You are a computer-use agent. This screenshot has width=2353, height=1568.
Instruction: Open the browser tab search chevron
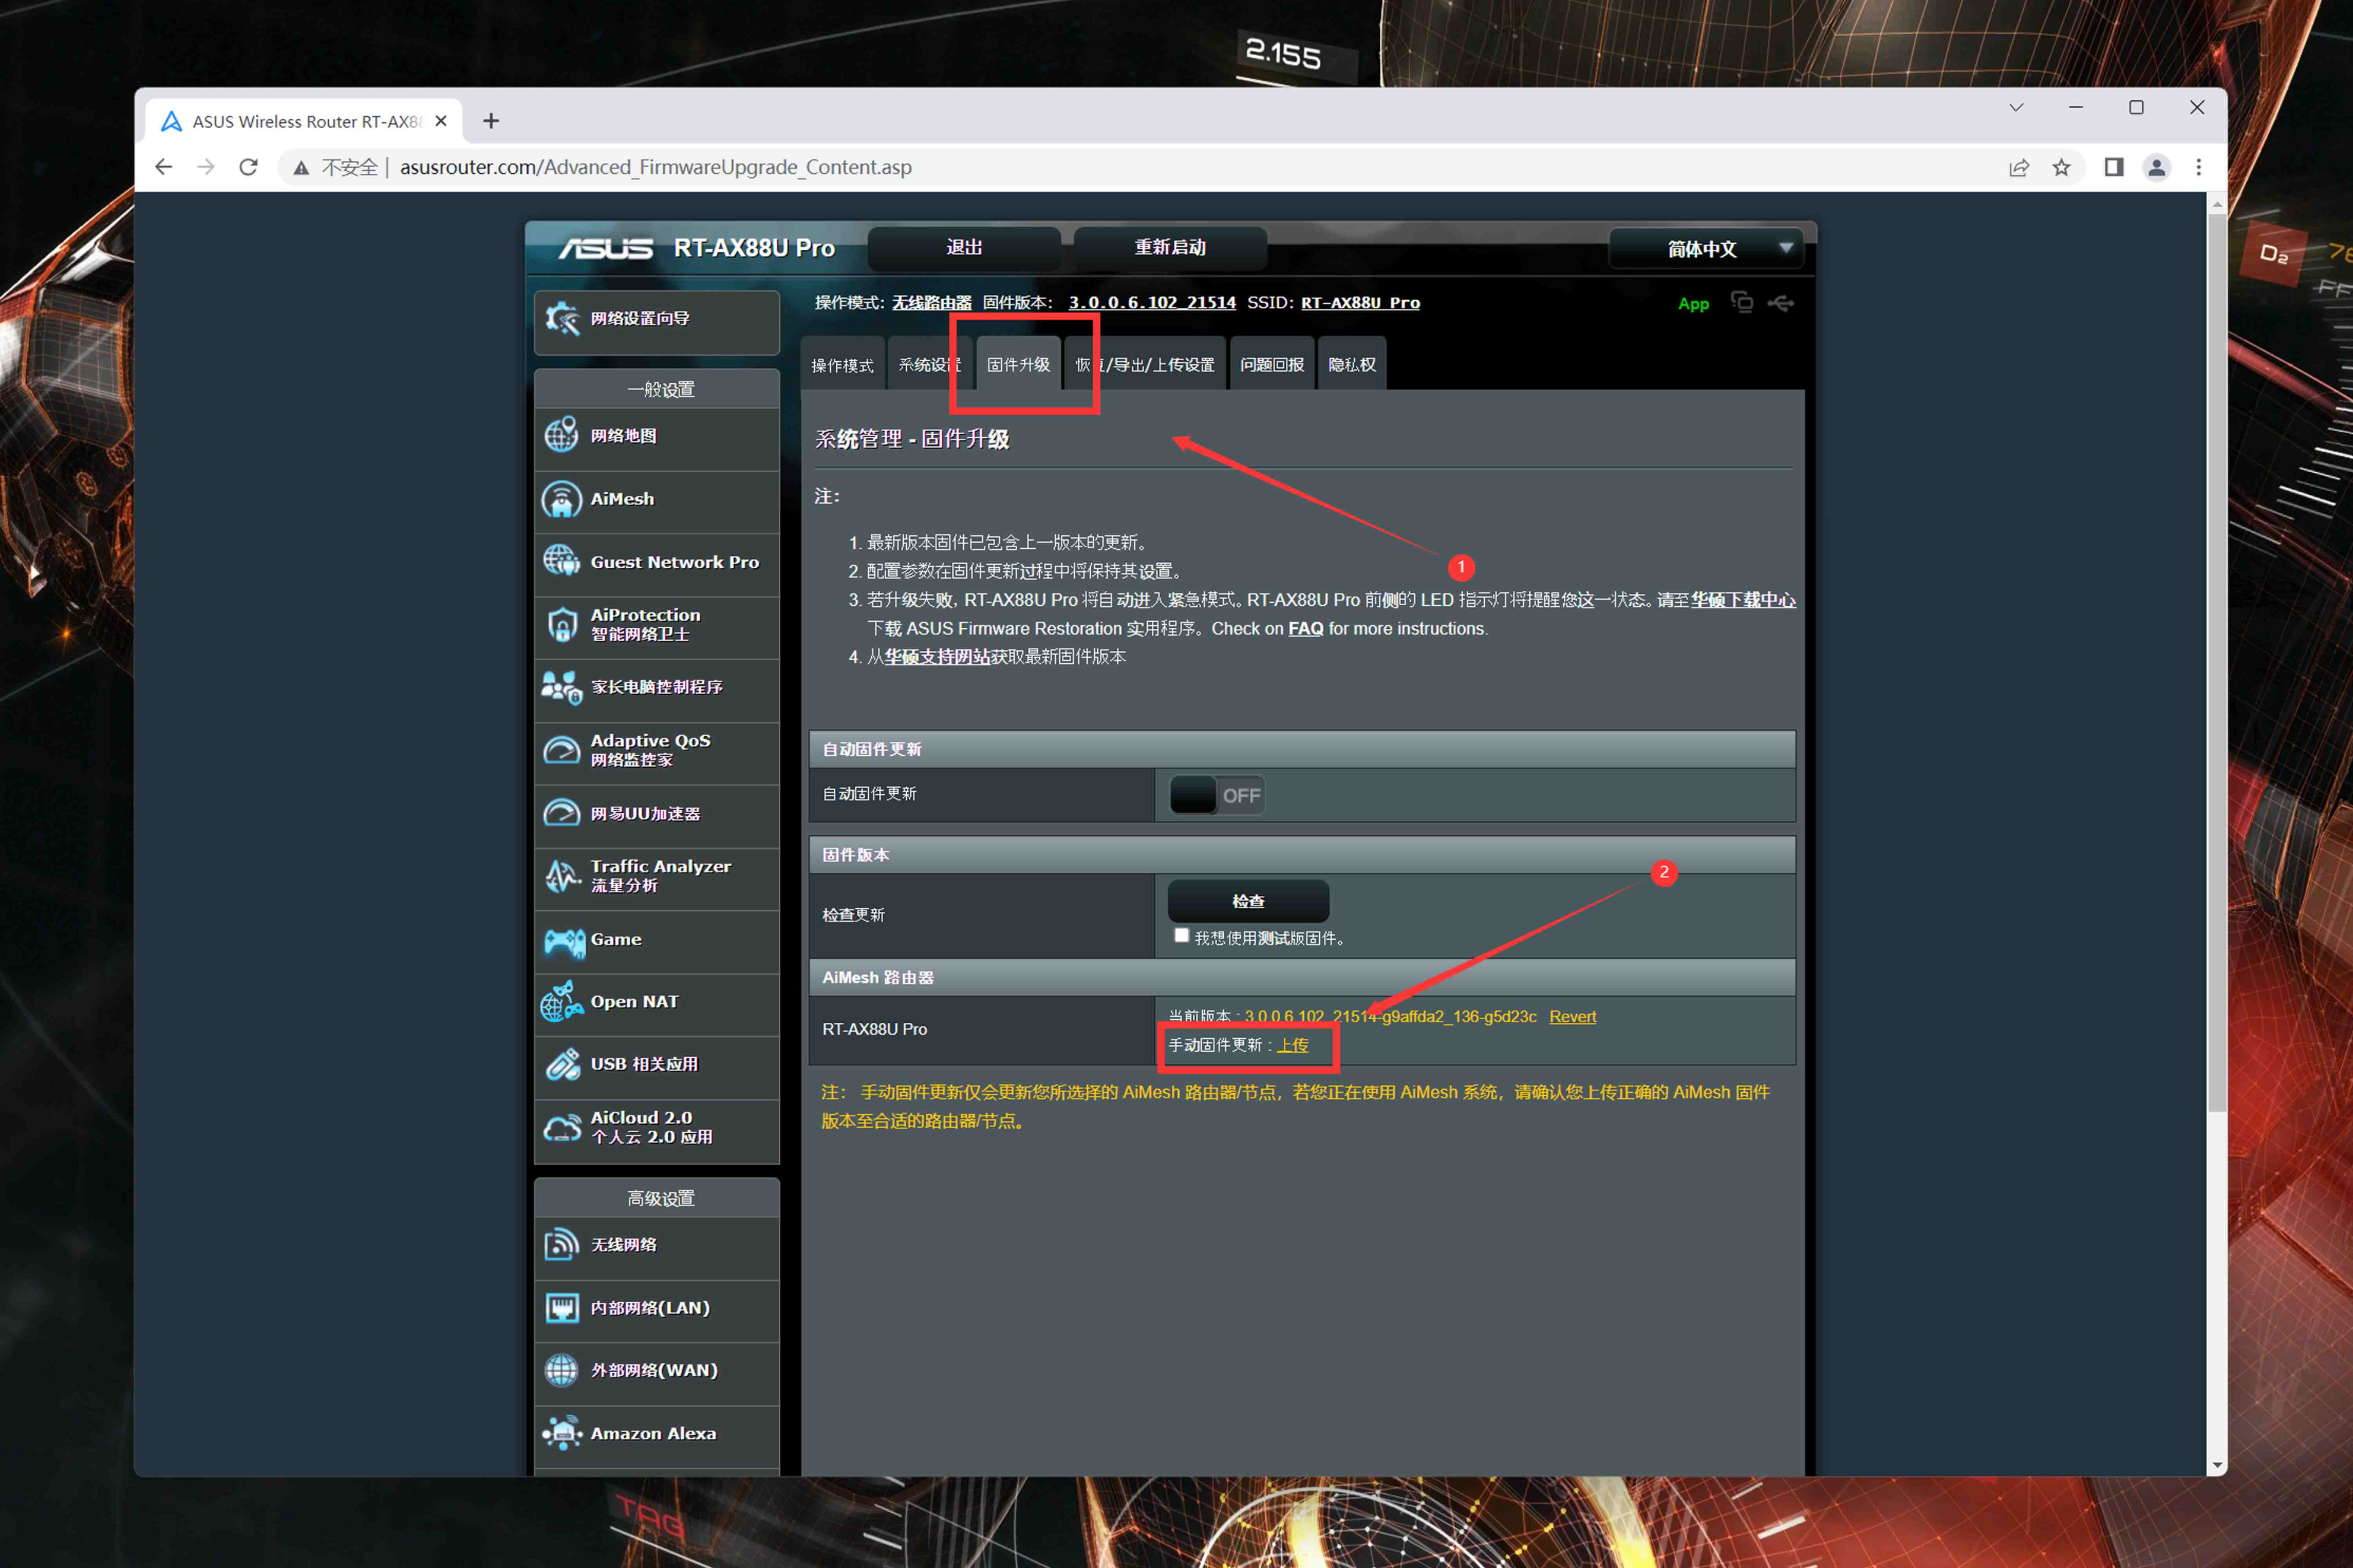[x=2016, y=108]
